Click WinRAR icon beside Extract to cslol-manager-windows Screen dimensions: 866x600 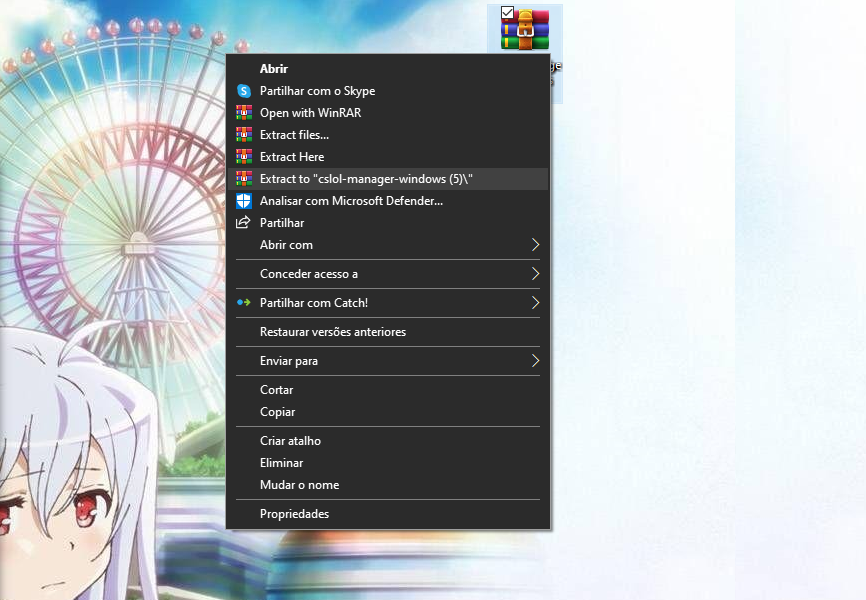(x=244, y=179)
